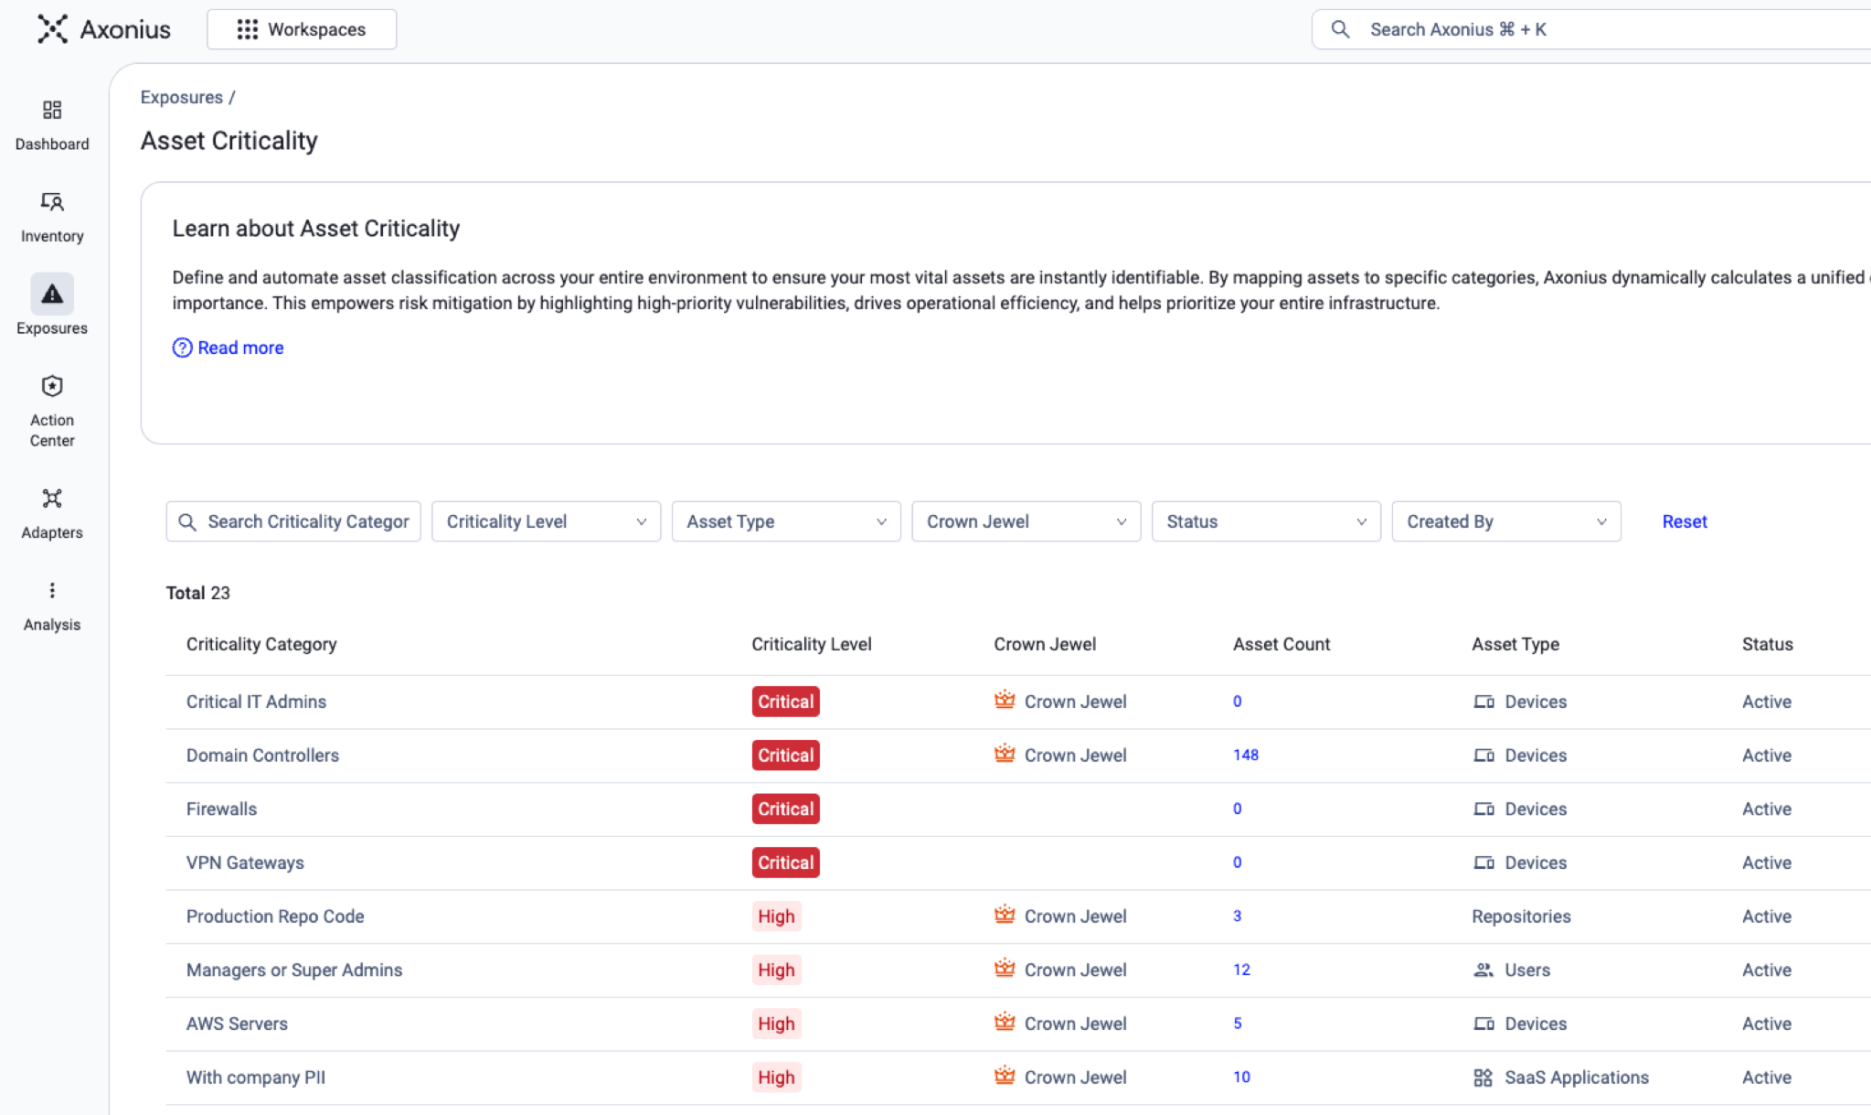
Task: Click SaaS Applications icon in With company PII row
Action: [x=1483, y=1077]
